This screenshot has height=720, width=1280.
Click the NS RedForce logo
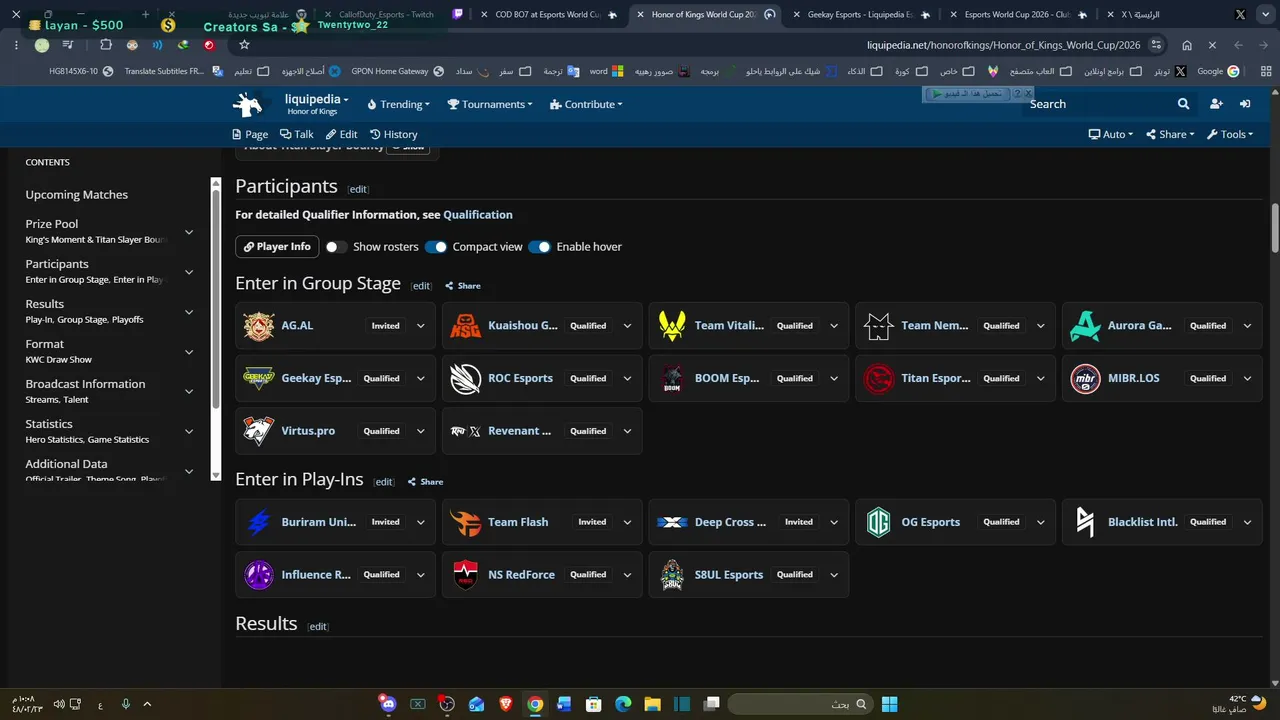pyautogui.click(x=466, y=575)
